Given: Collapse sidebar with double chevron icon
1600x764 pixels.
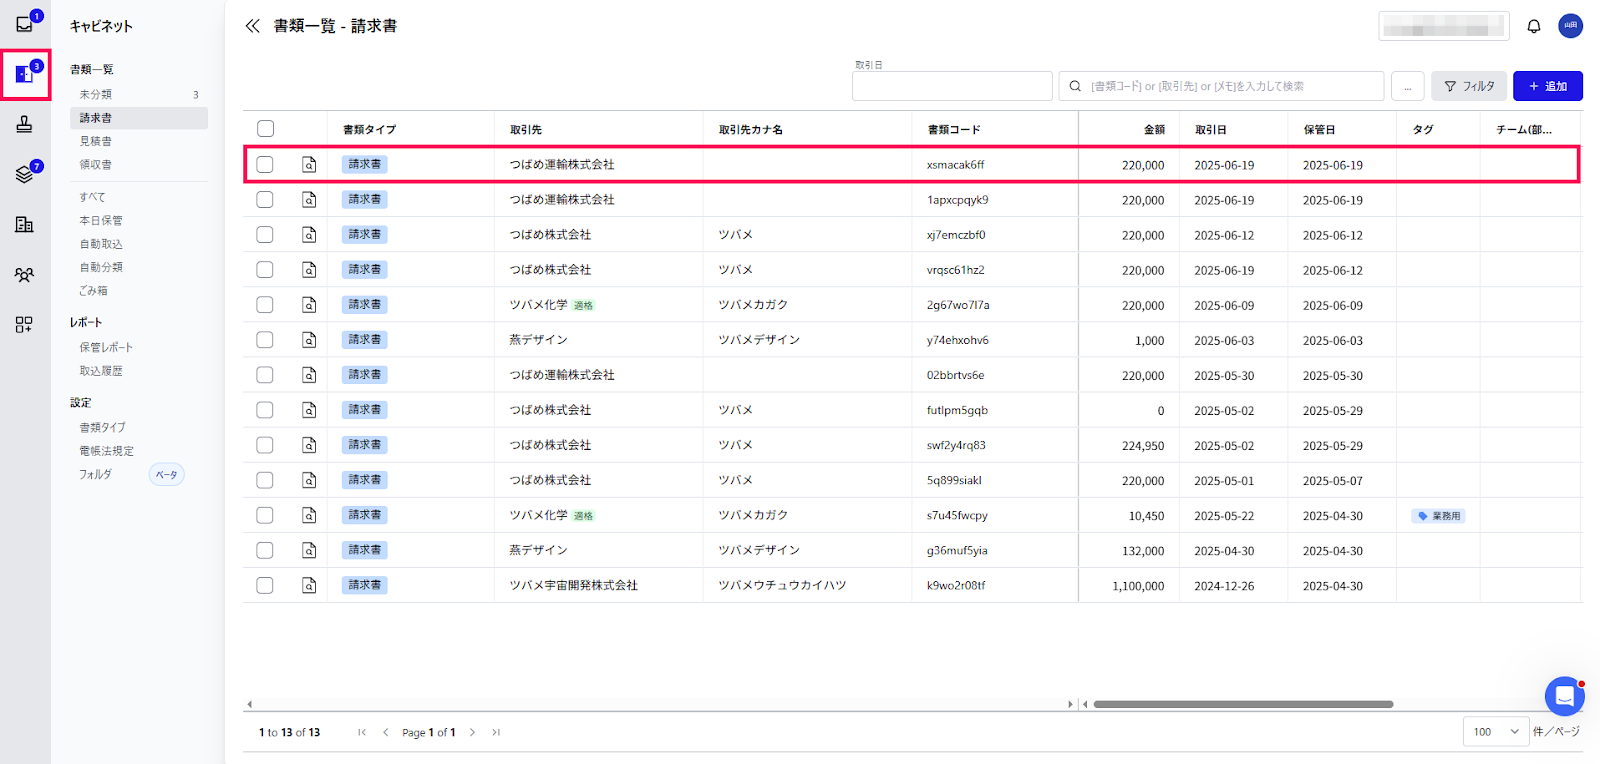Looking at the screenshot, I should click(x=252, y=26).
